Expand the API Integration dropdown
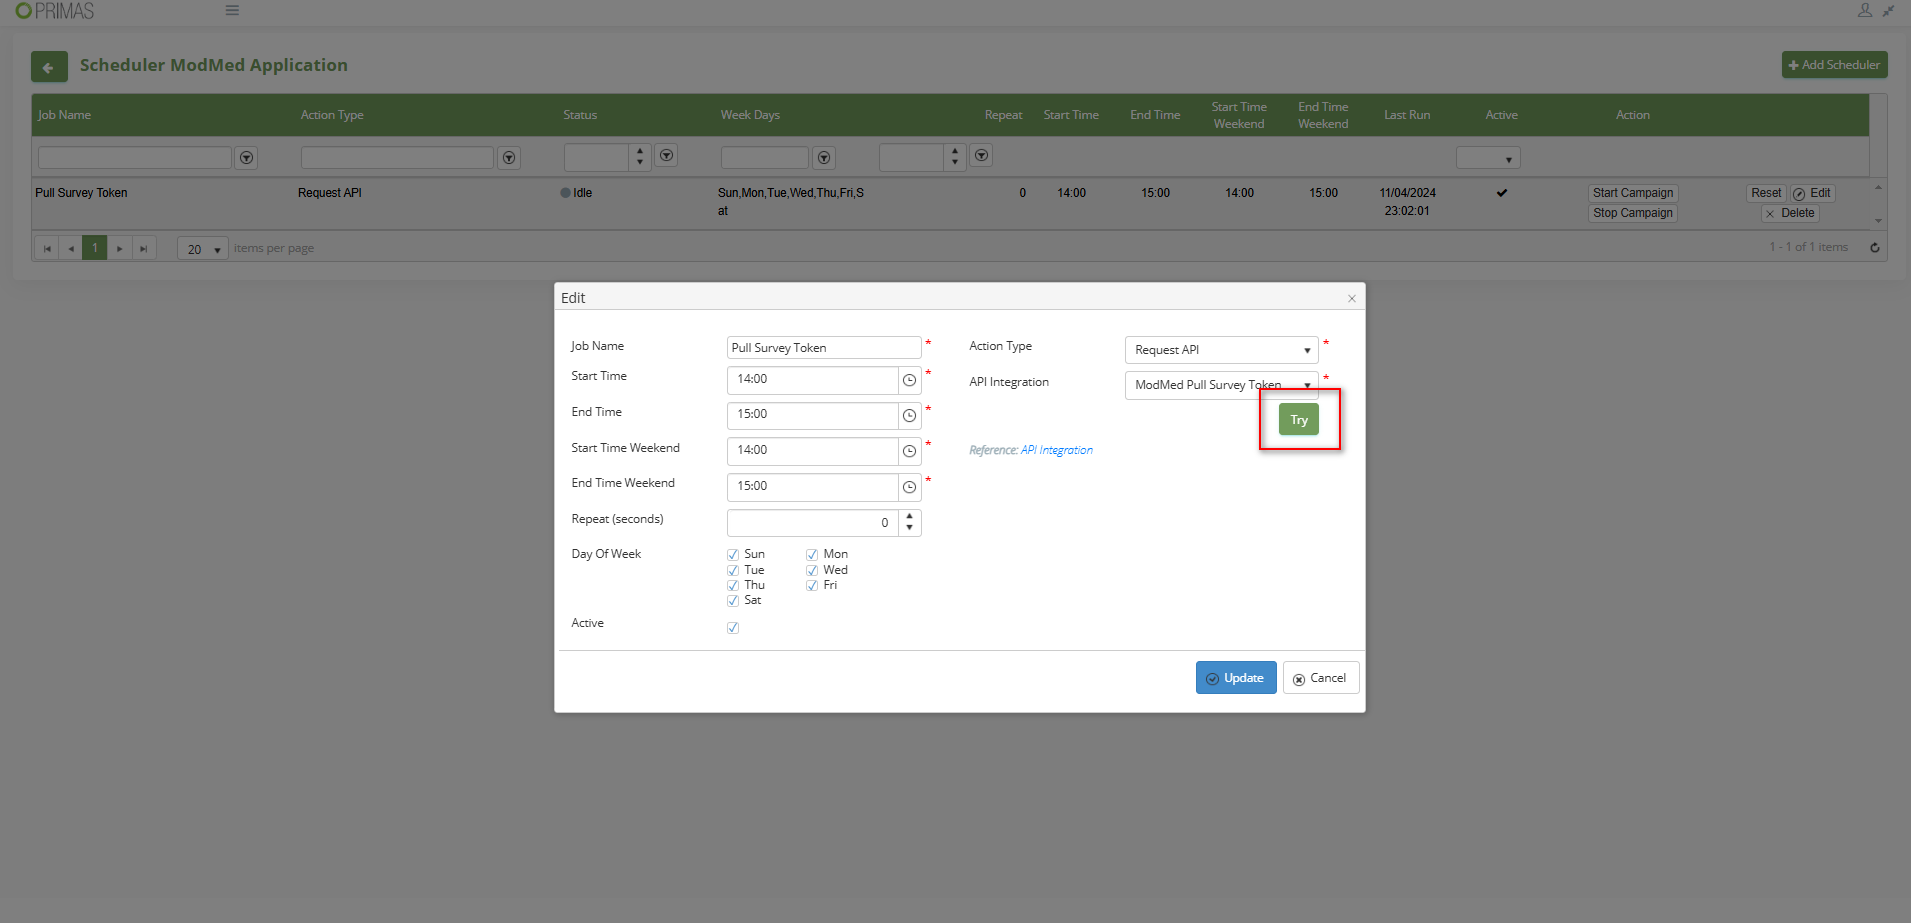This screenshot has width=1911, height=923. click(x=1306, y=386)
